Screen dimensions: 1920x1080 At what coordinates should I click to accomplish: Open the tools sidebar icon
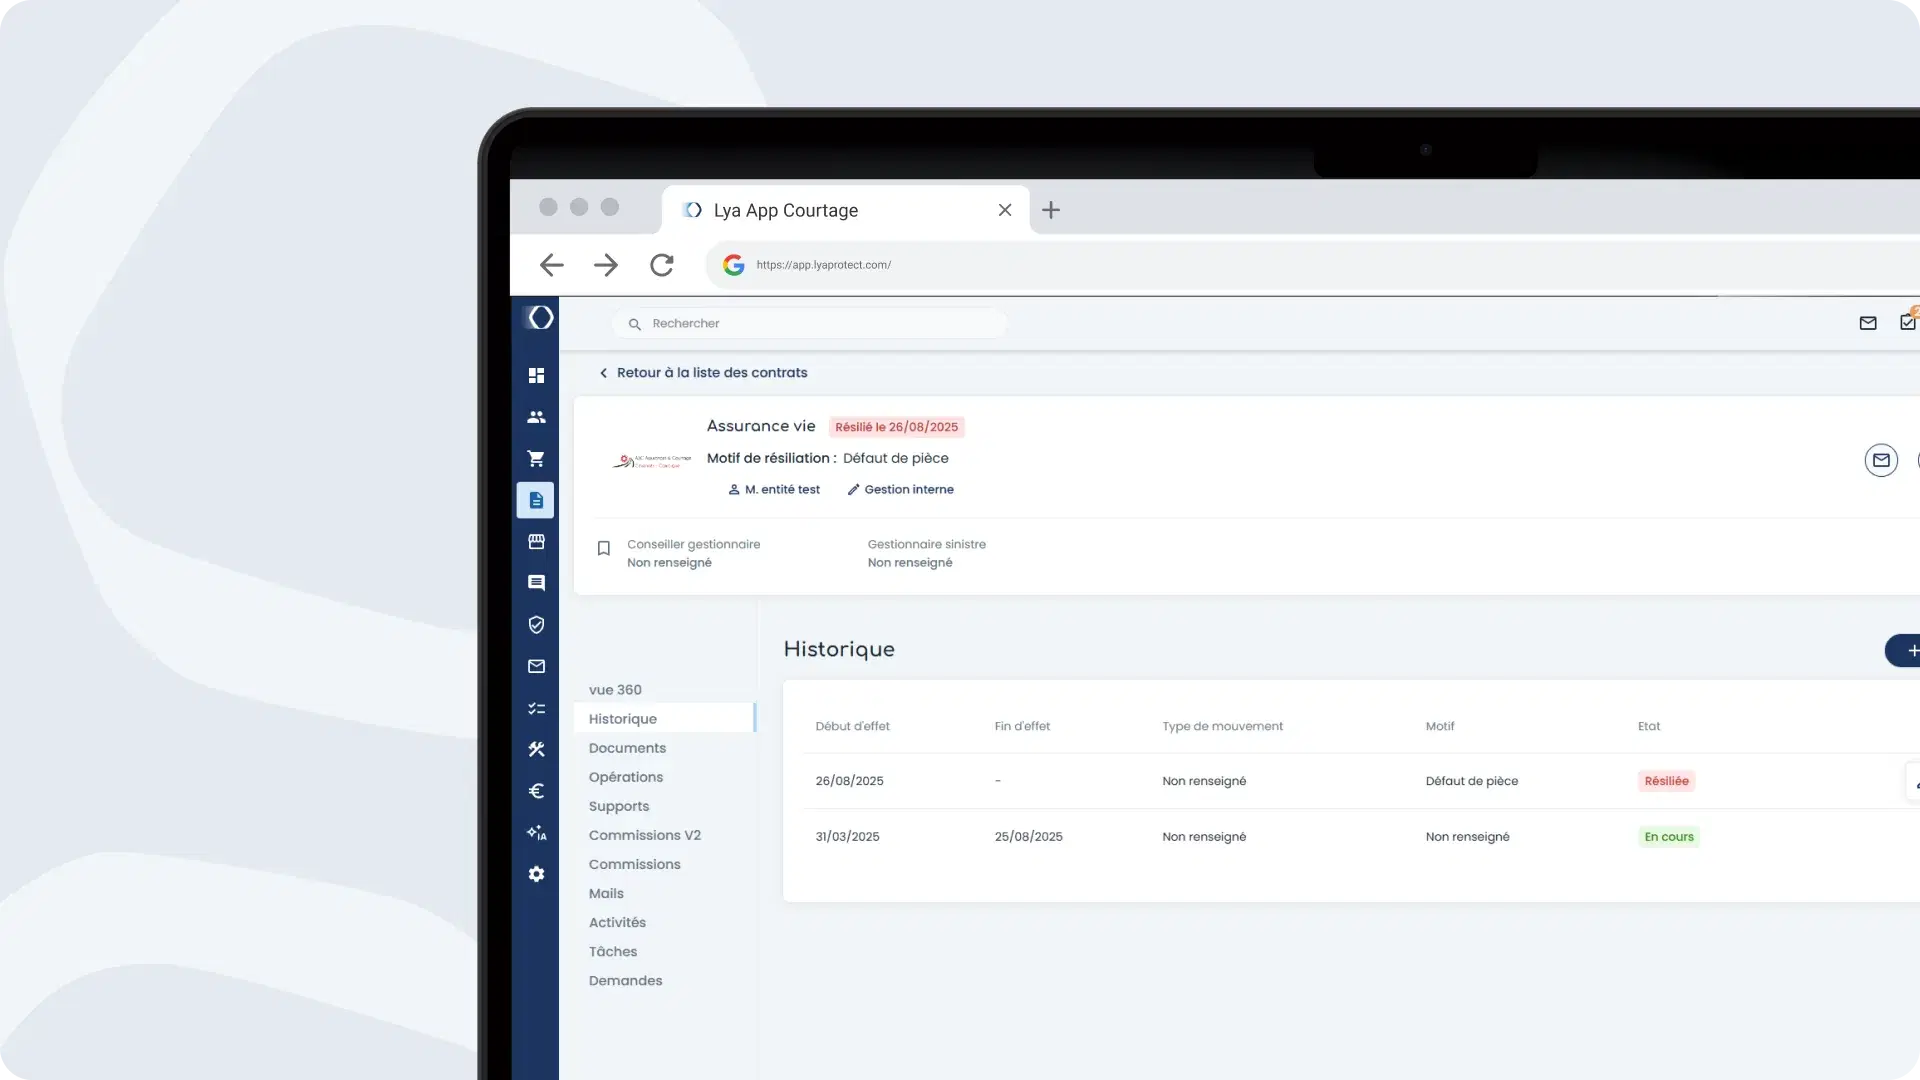(536, 749)
